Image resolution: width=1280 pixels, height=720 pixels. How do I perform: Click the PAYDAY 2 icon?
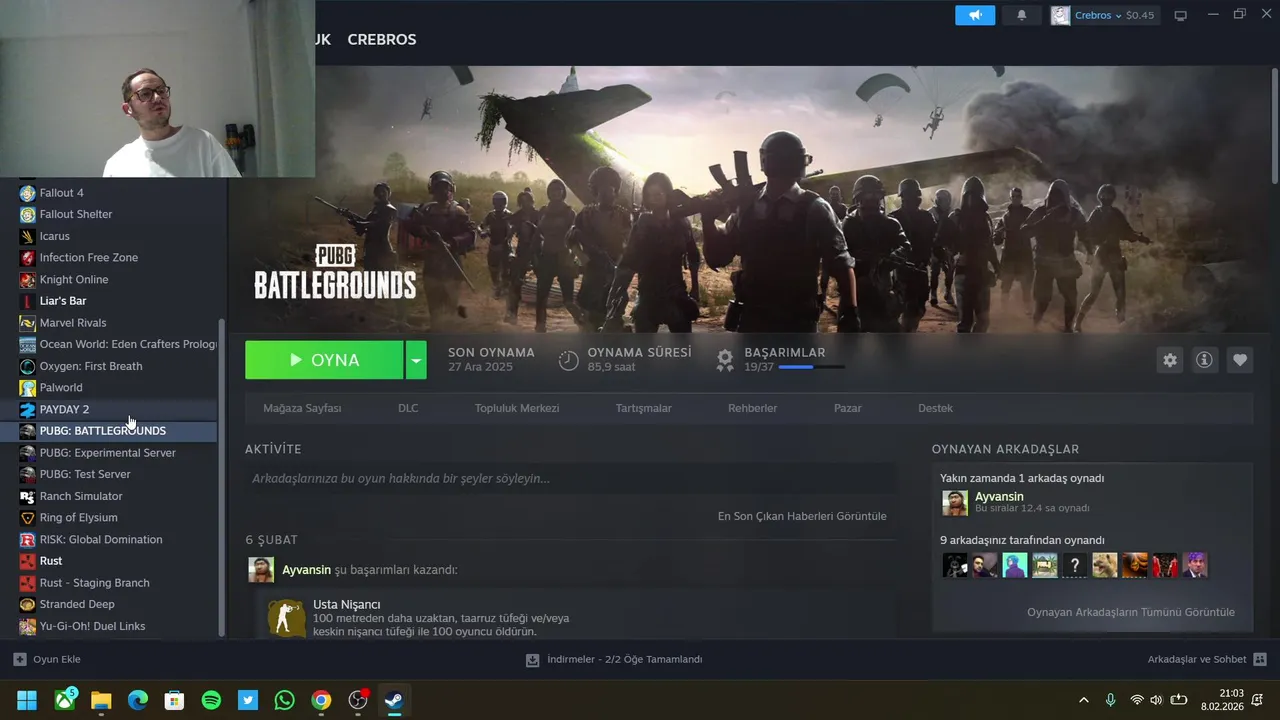pyautogui.click(x=28, y=409)
